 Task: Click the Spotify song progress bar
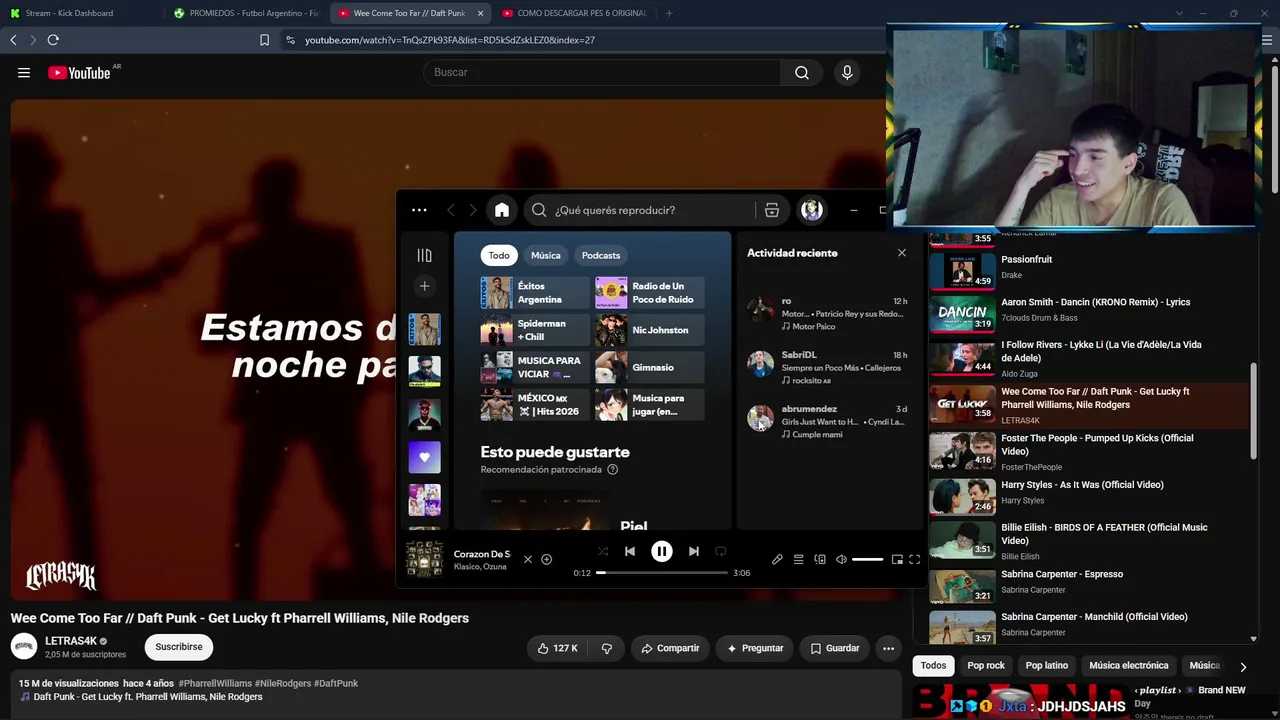(662, 573)
